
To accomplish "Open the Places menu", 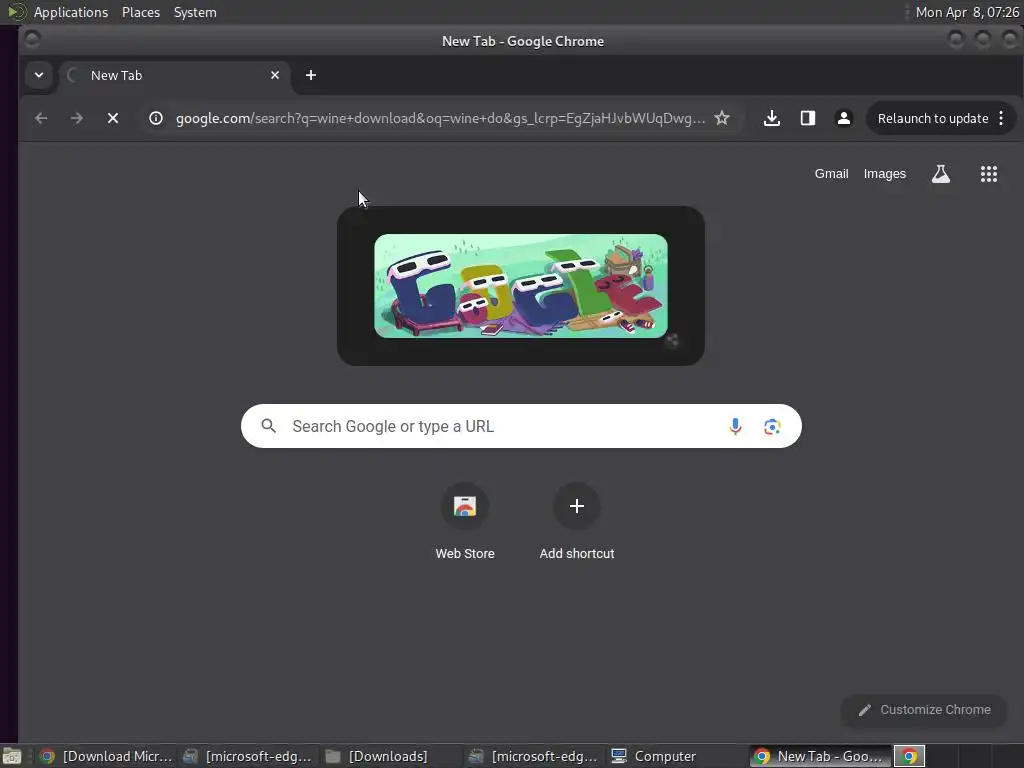I will click(x=141, y=12).
